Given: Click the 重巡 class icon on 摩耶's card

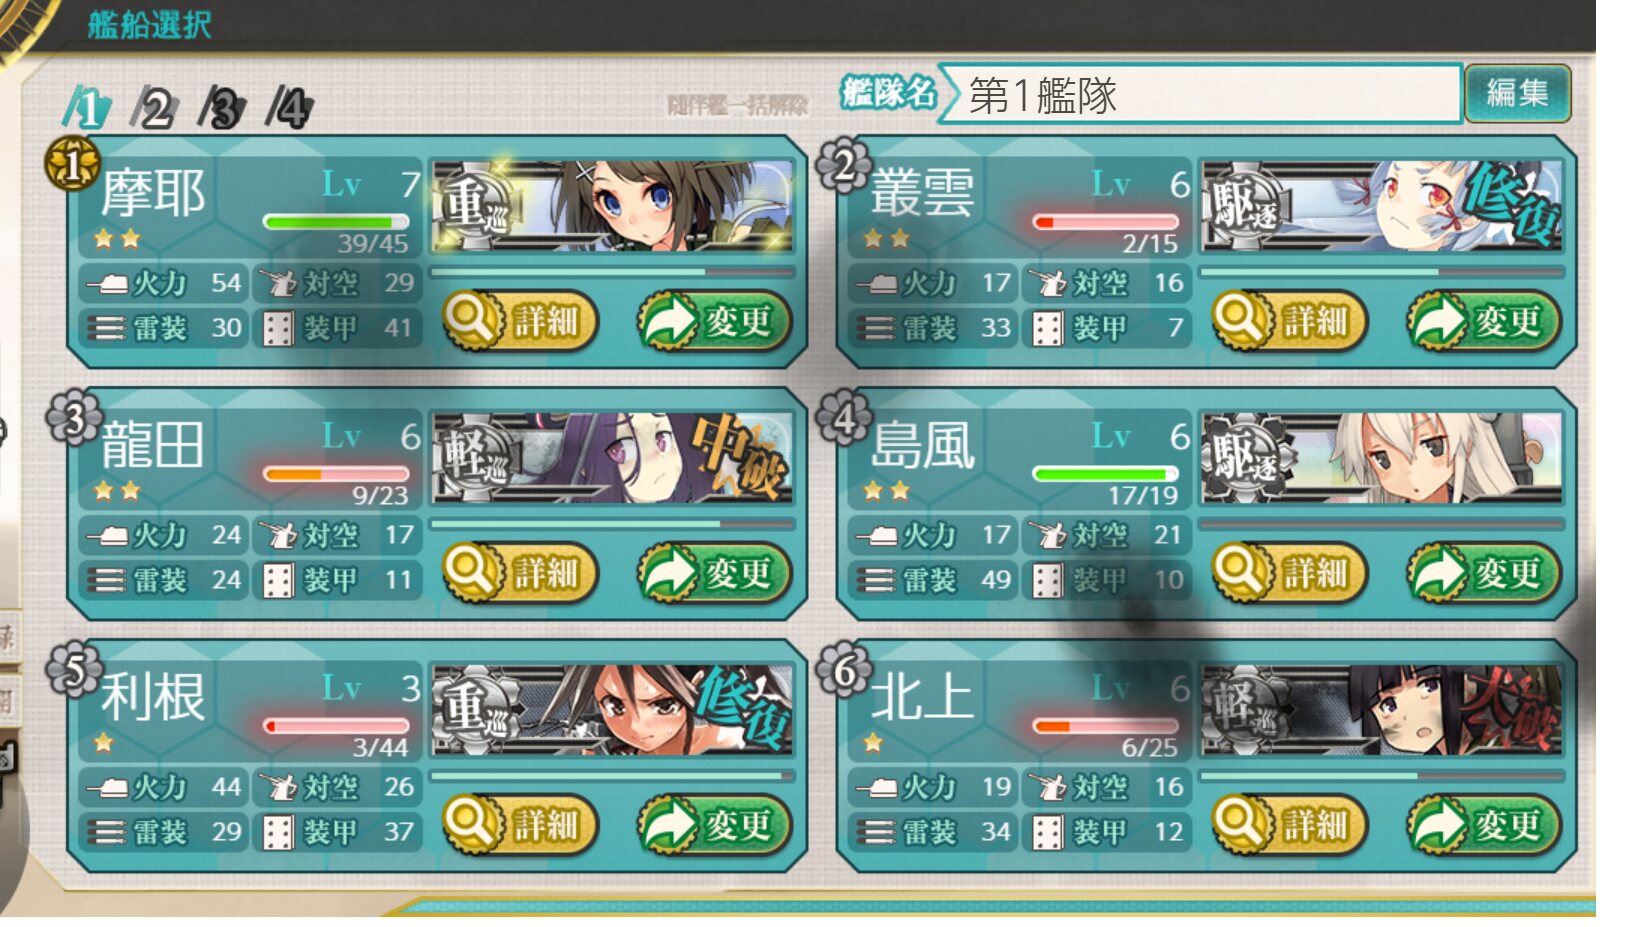Looking at the screenshot, I should click(x=474, y=206).
